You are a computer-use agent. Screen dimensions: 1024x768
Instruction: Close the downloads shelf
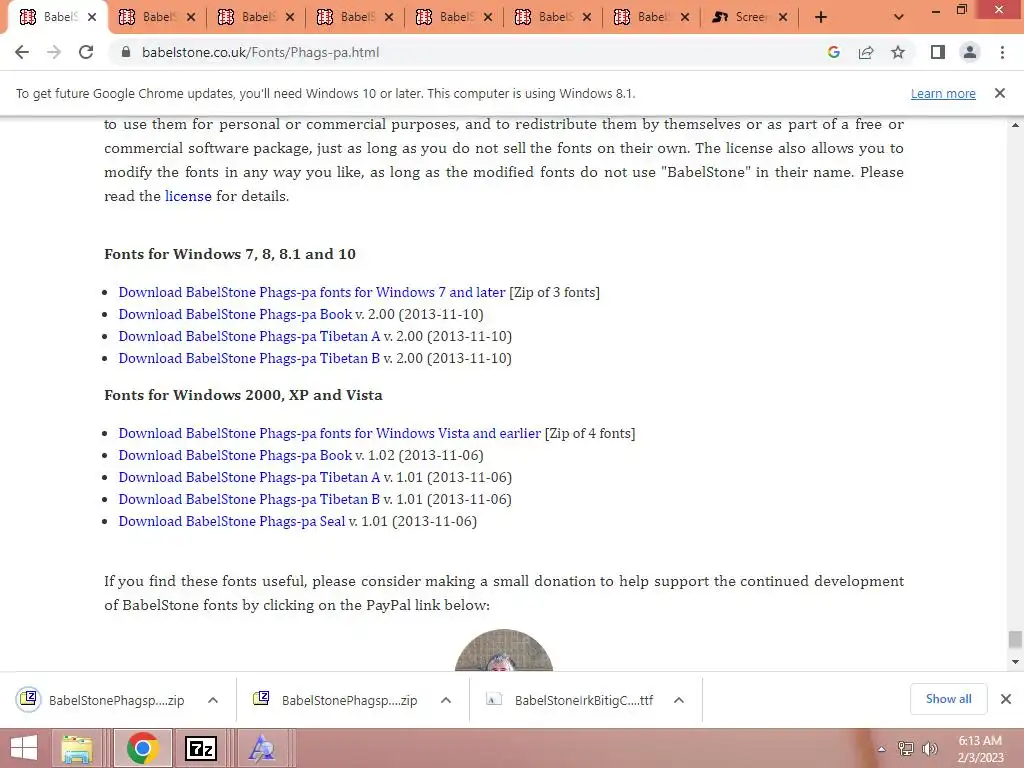pos(1006,699)
